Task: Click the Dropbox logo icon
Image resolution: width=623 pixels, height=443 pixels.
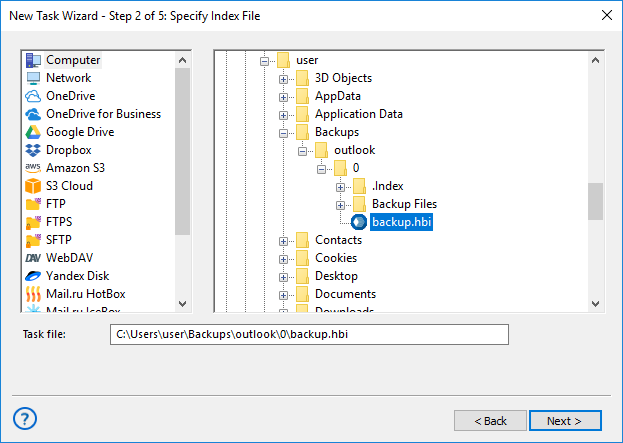Action: click(33, 150)
